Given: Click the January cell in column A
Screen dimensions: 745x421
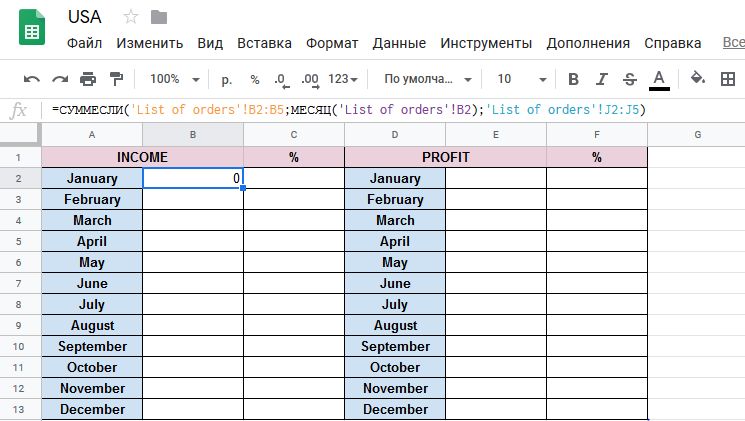Looking at the screenshot, I should [92, 178].
